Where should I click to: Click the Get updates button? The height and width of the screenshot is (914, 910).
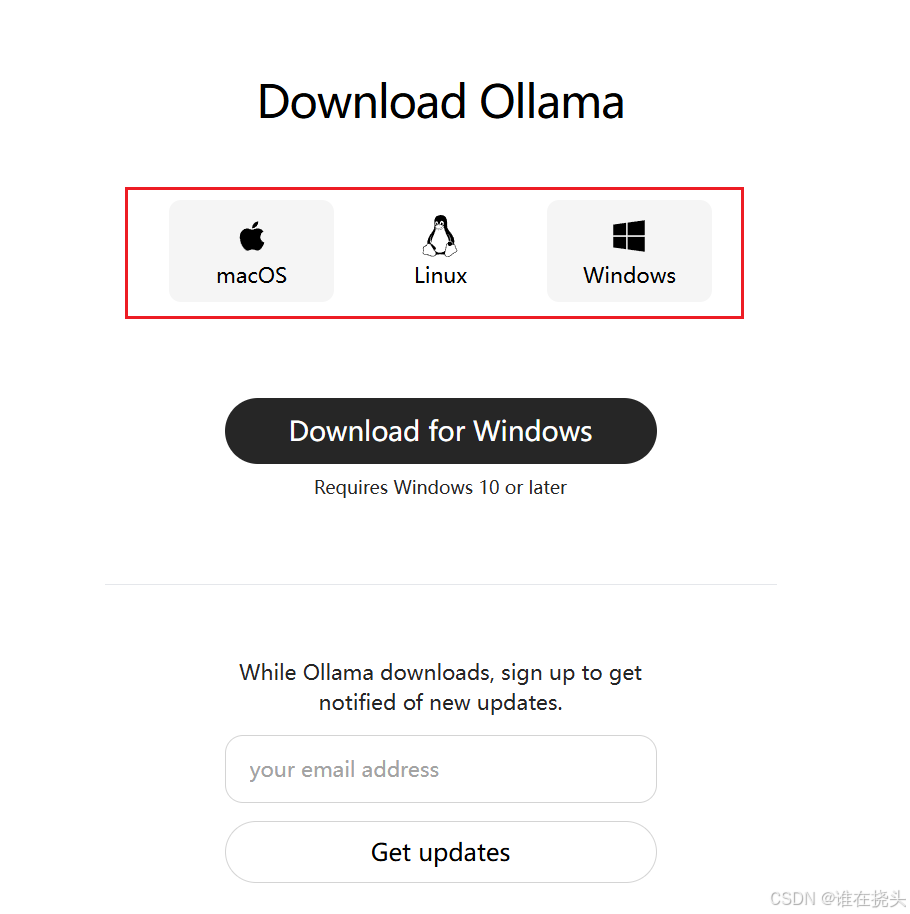point(441,852)
